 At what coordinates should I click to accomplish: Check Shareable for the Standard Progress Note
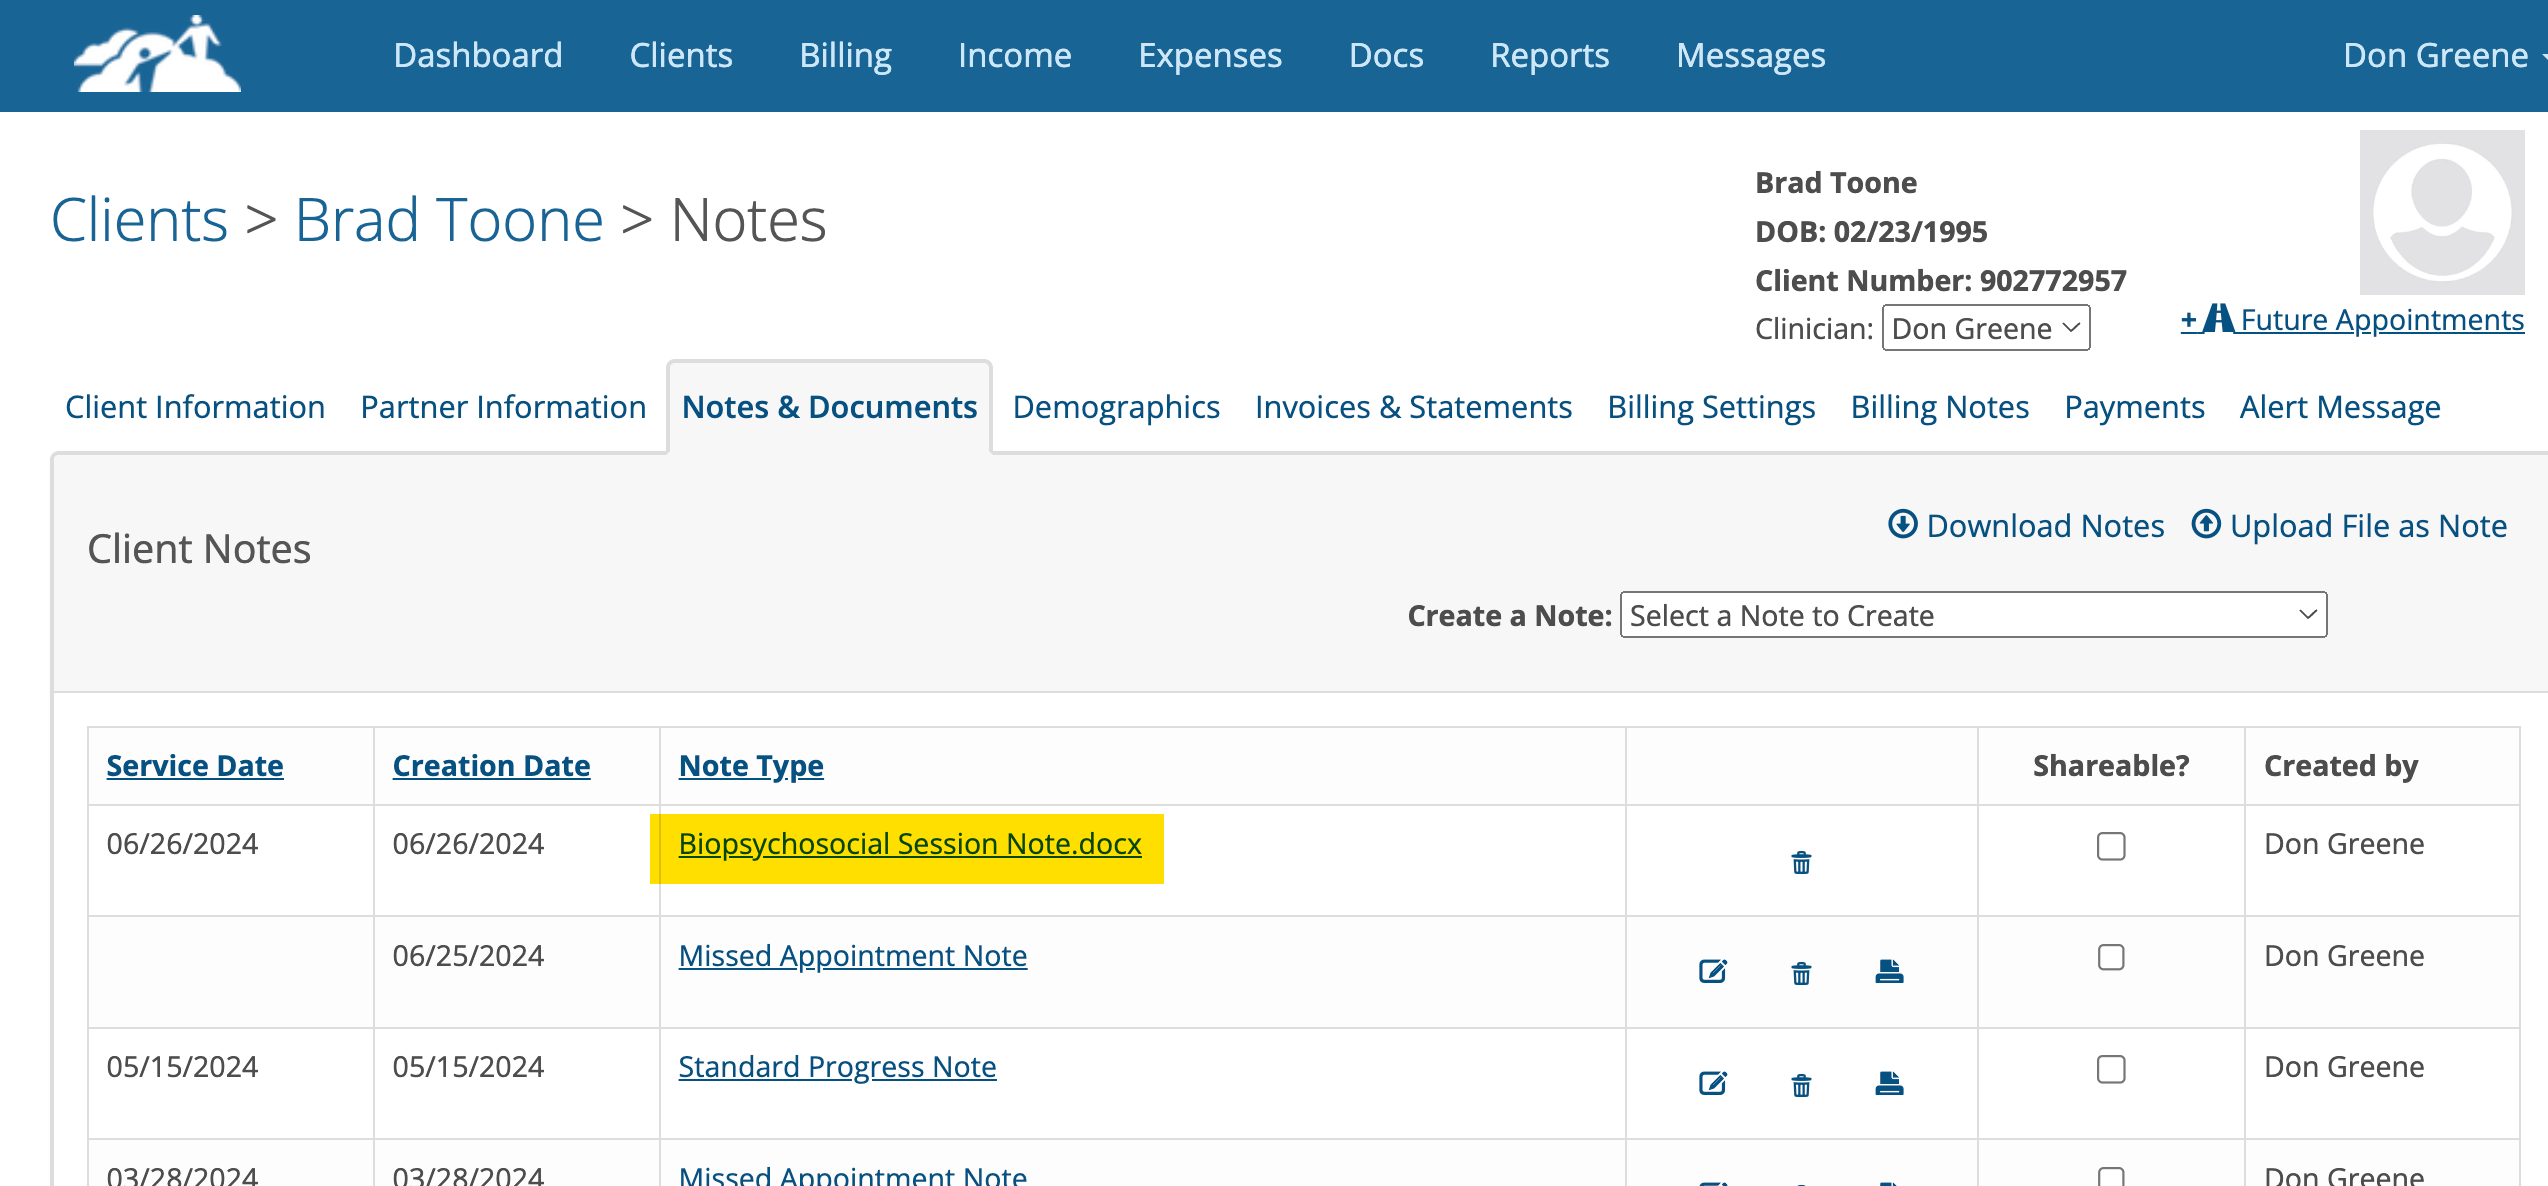(2110, 1069)
